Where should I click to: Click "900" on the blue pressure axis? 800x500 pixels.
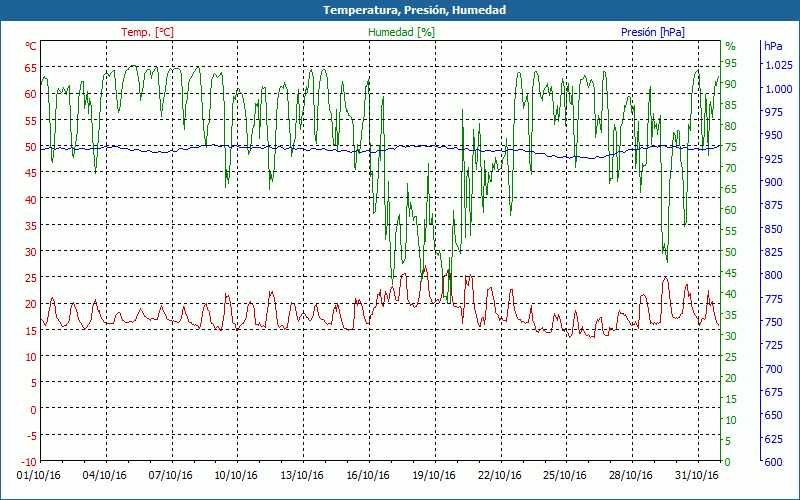click(774, 182)
